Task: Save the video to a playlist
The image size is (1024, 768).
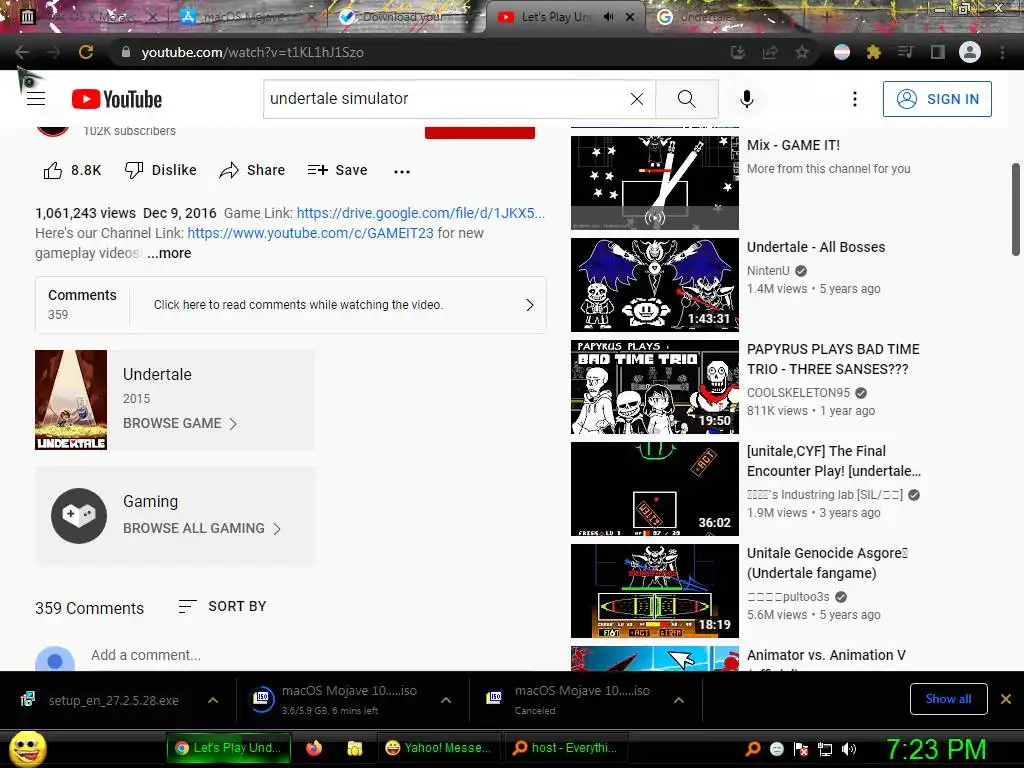Action: (338, 170)
